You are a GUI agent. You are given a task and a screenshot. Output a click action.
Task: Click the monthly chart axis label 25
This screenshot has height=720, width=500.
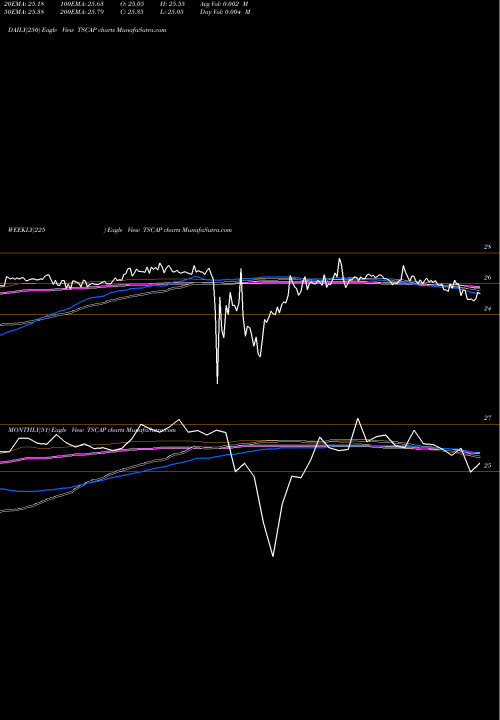[487, 466]
